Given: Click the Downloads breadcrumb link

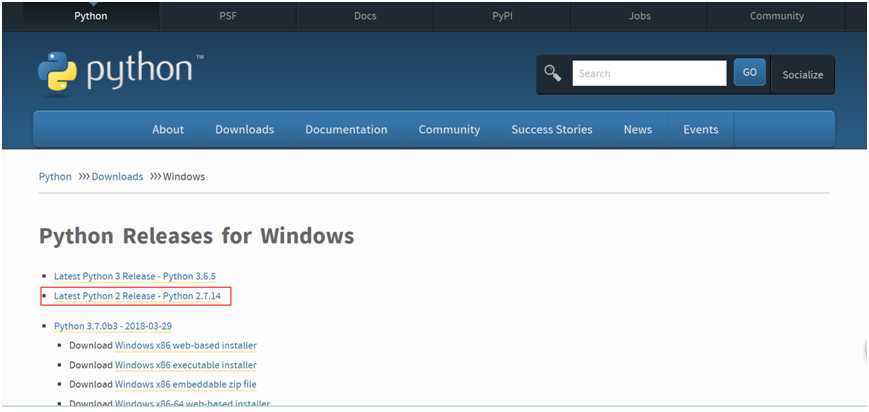Looking at the screenshot, I should [117, 177].
